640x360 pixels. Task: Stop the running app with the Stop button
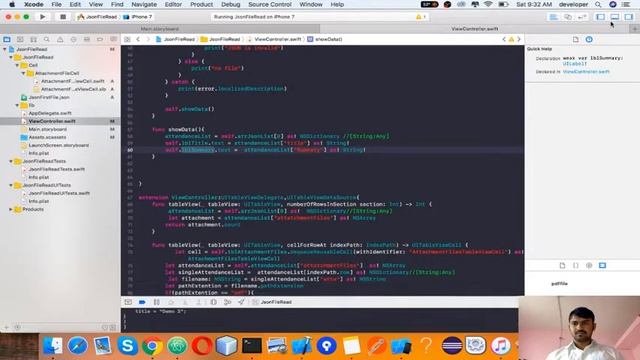click(x=62, y=17)
